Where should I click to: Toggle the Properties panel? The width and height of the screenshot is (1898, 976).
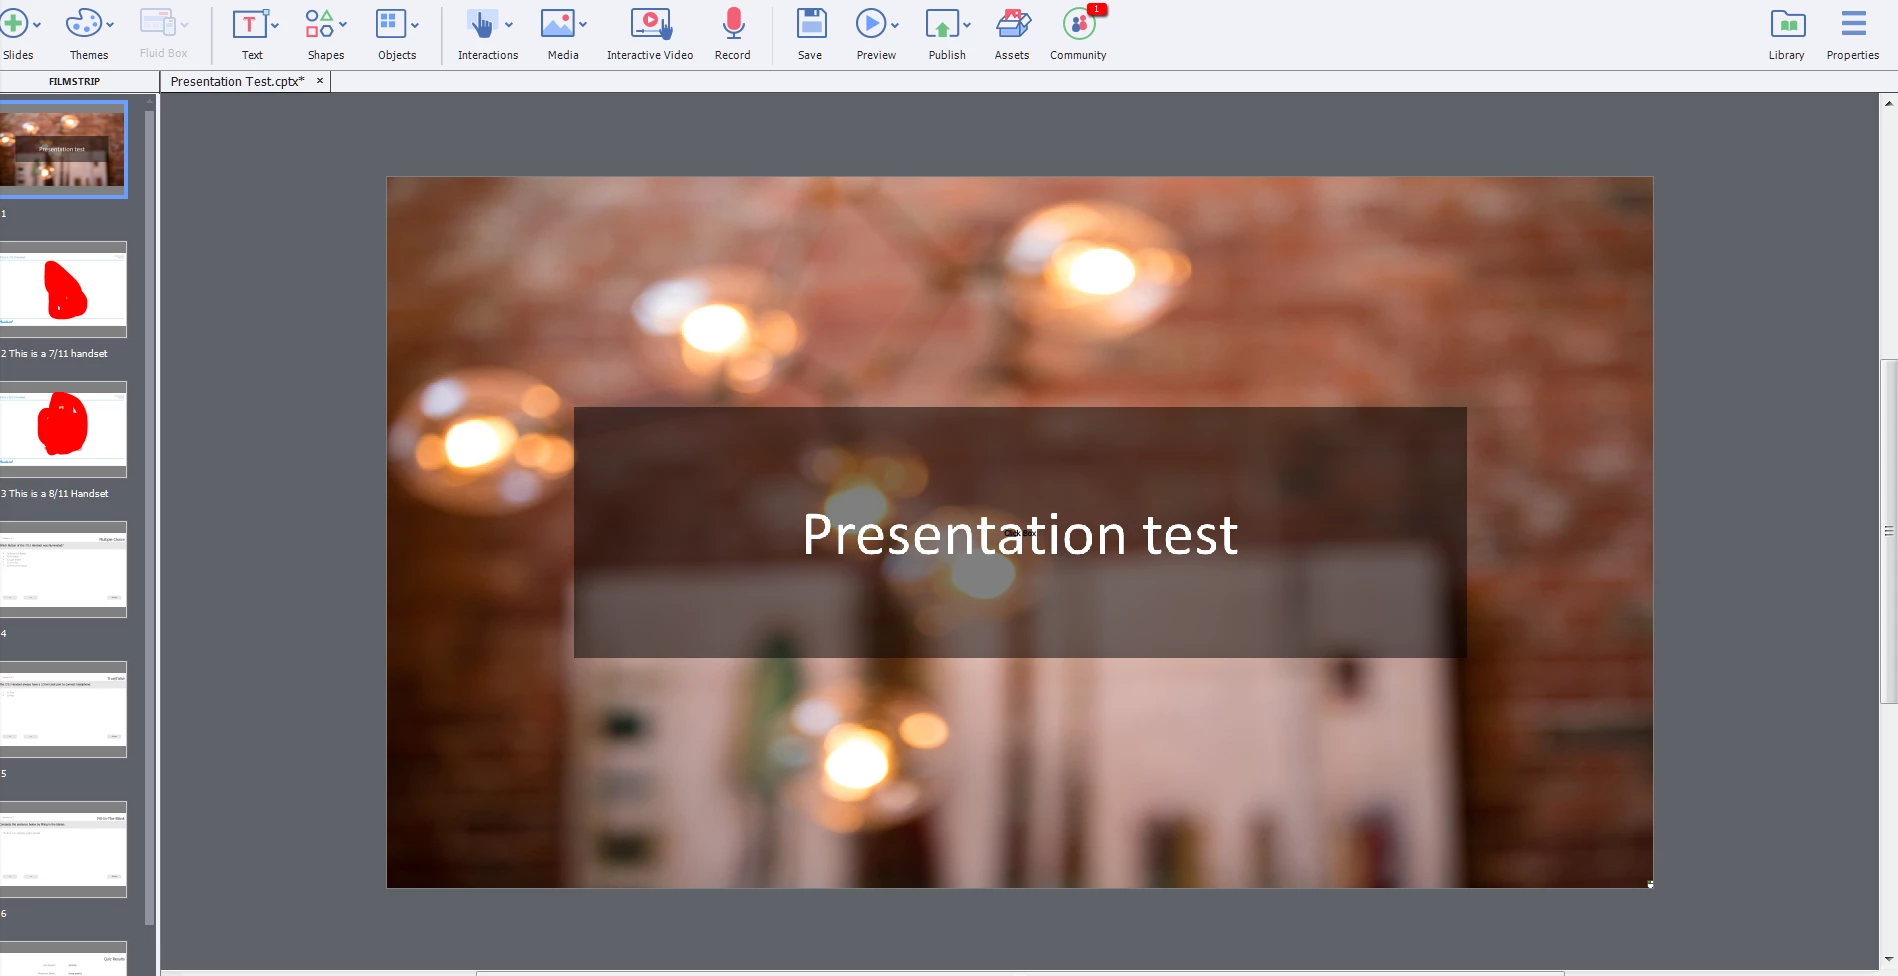point(1853,23)
